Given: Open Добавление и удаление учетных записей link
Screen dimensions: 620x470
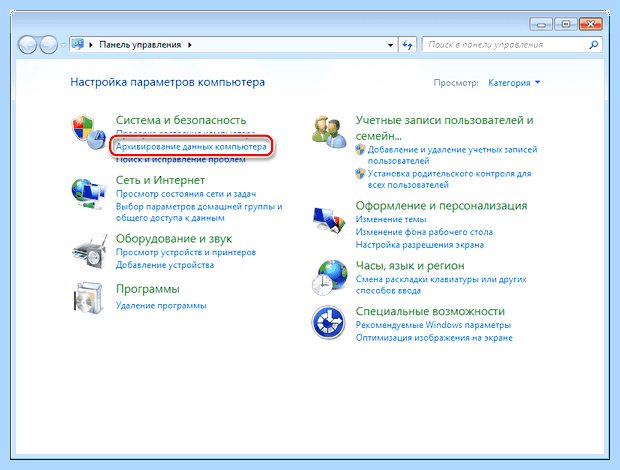Looking at the screenshot, I should coord(452,155).
